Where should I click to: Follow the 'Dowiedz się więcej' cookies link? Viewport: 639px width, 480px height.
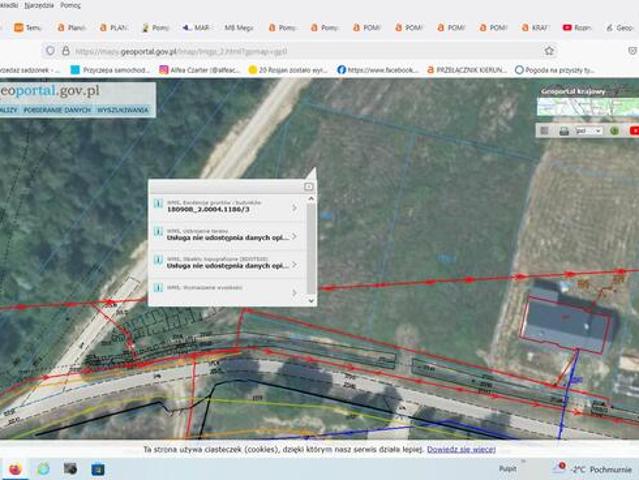[x=461, y=450]
